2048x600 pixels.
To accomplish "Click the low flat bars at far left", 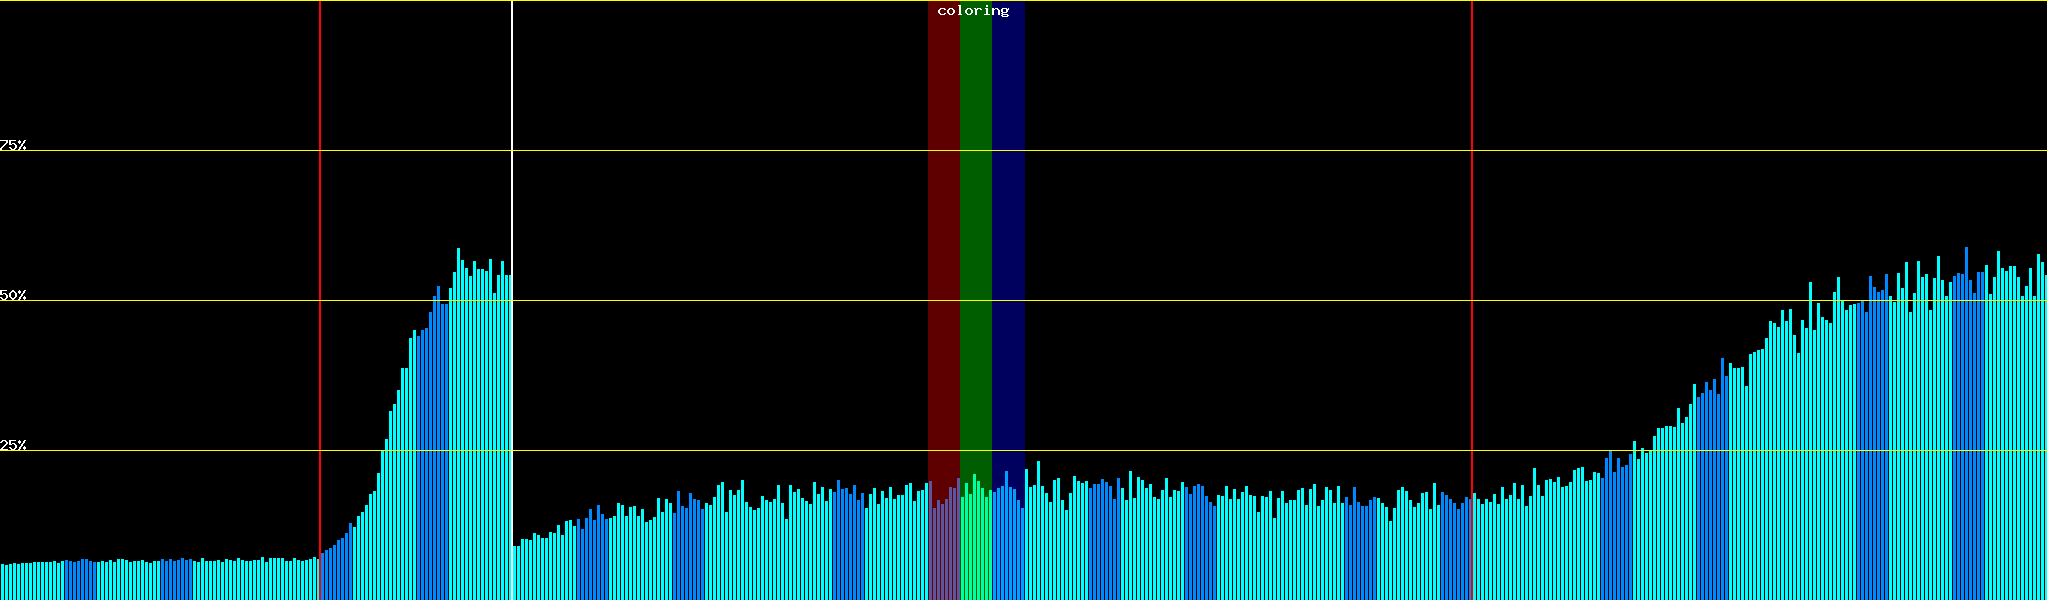I will pos(150,580).
